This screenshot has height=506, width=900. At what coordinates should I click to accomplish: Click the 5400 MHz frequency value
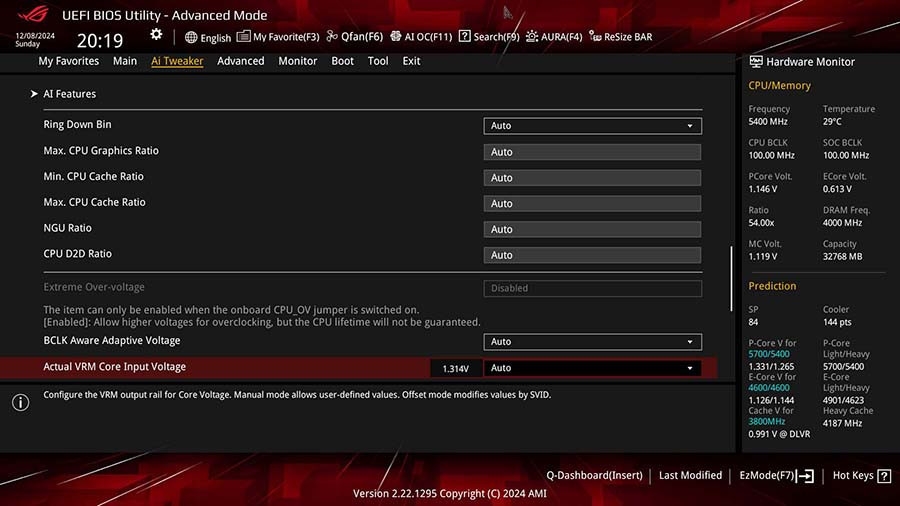point(768,122)
